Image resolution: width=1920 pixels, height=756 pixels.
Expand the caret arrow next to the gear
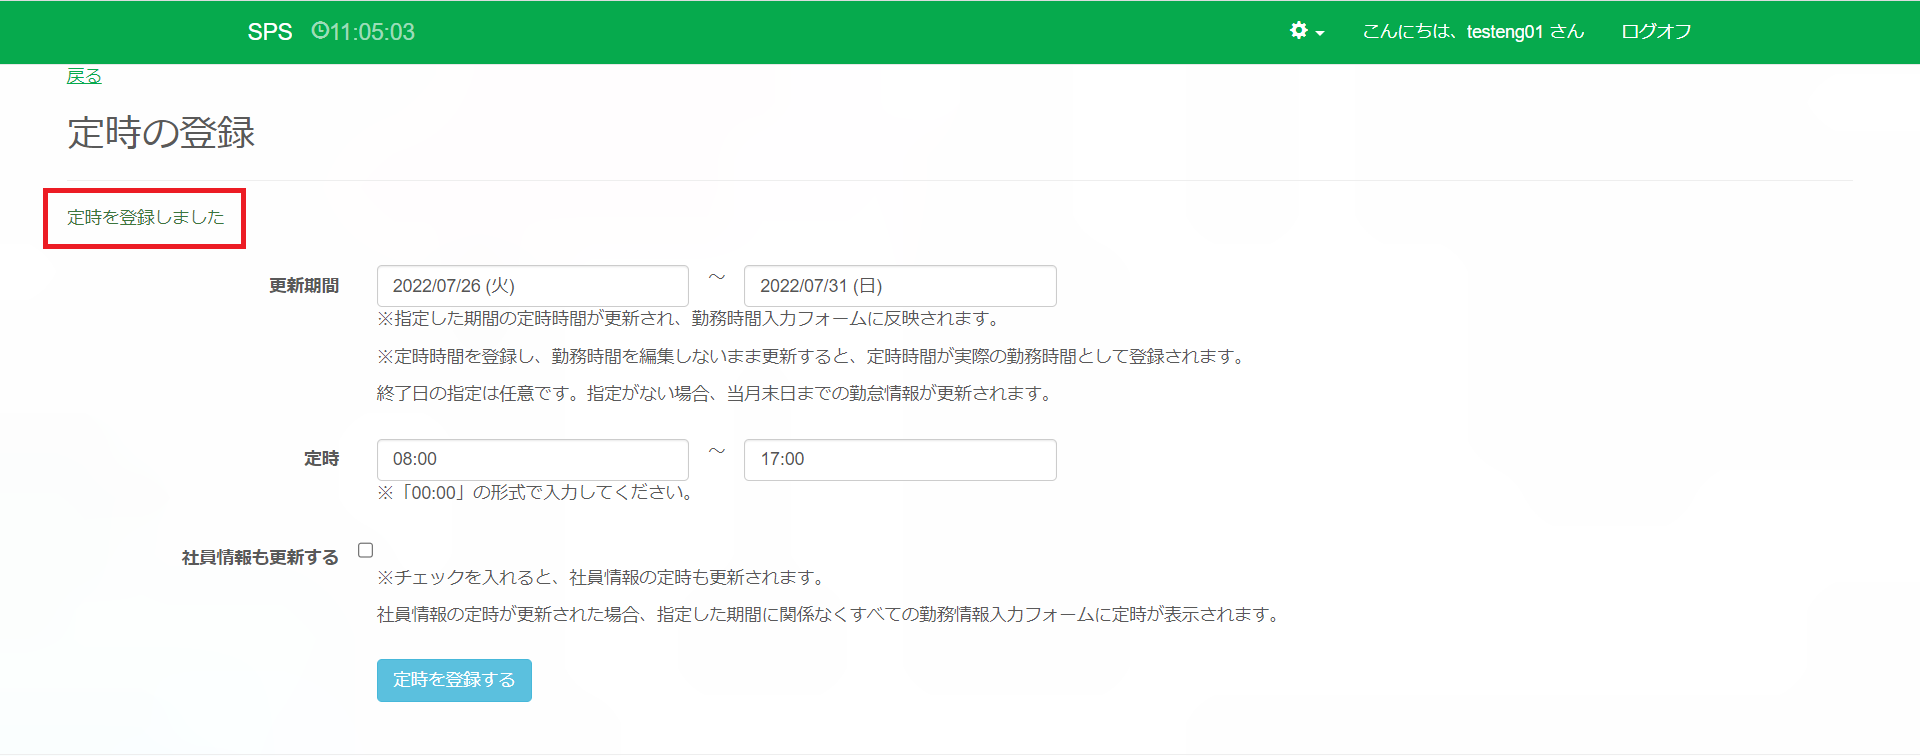[x=1320, y=33]
